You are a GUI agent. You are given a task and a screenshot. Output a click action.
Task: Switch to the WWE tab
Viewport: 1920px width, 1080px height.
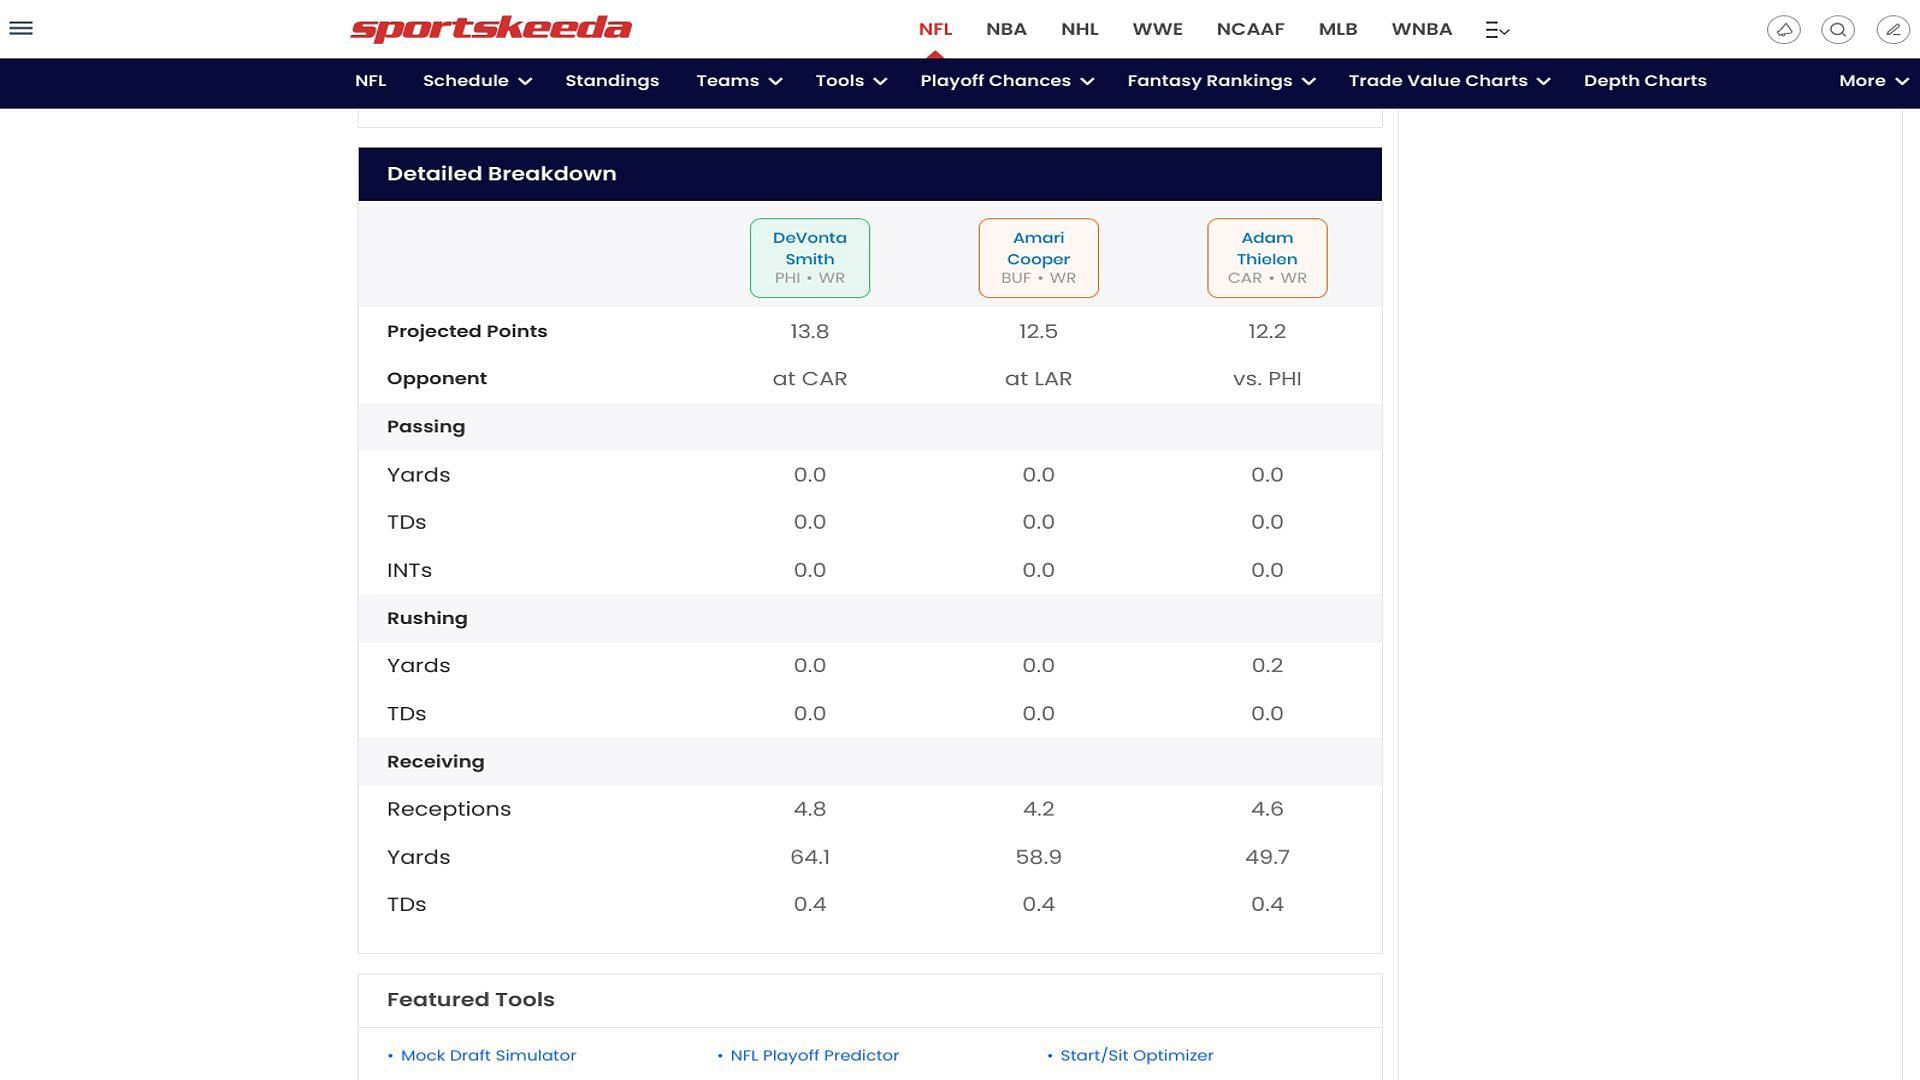click(x=1157, y=29)
